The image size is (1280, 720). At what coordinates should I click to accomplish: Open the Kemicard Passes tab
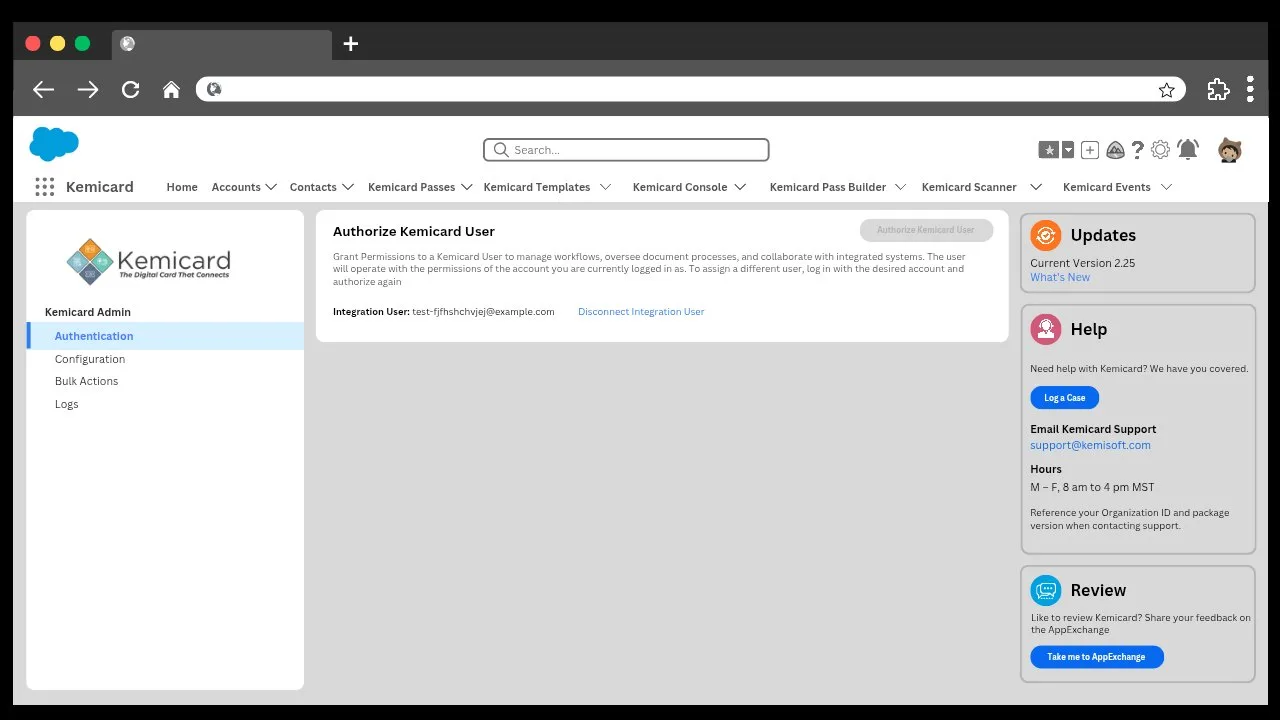click(x=411, y=187)
